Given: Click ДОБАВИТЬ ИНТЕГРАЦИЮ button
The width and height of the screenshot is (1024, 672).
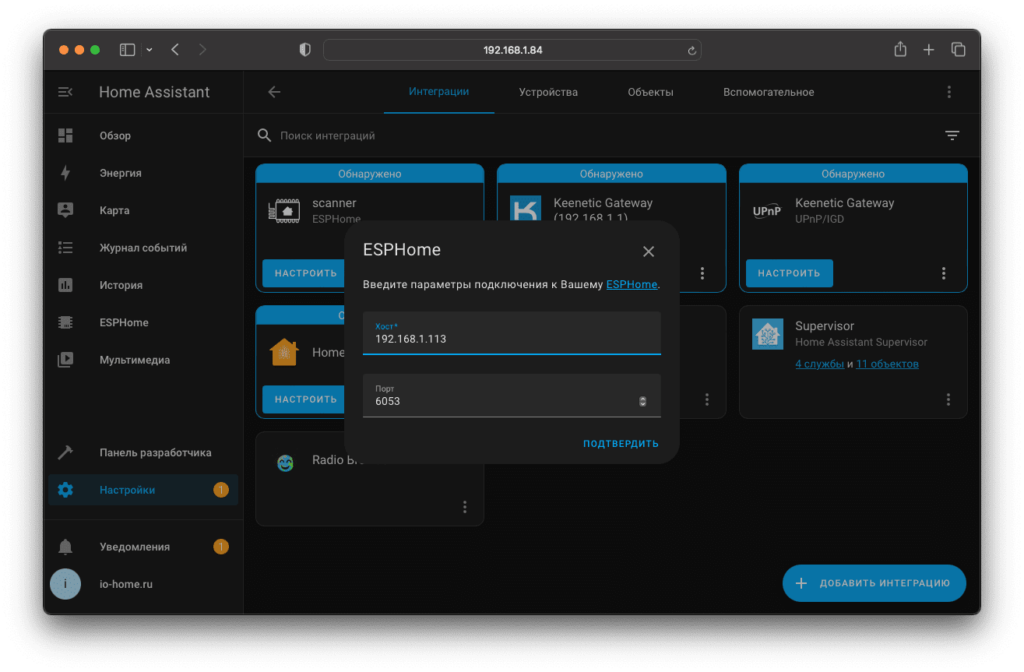Looking at the screenshot, I should click(874, 583).
